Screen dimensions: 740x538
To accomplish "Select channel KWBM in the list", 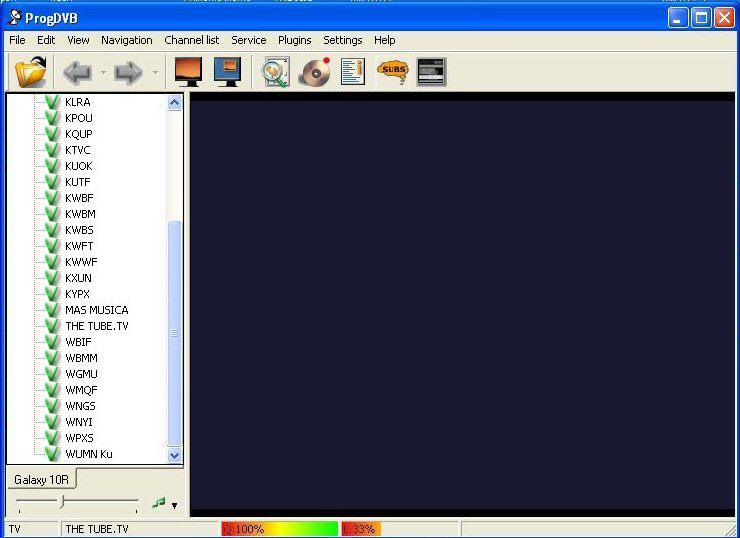I will (x=80, y=214).
